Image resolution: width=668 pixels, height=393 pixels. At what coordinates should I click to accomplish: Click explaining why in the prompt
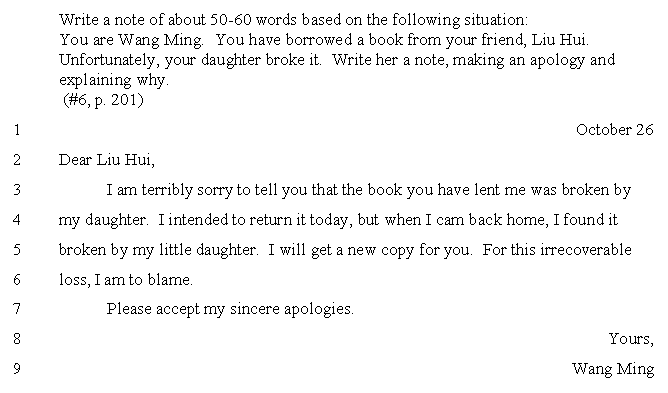coord(114,80)
